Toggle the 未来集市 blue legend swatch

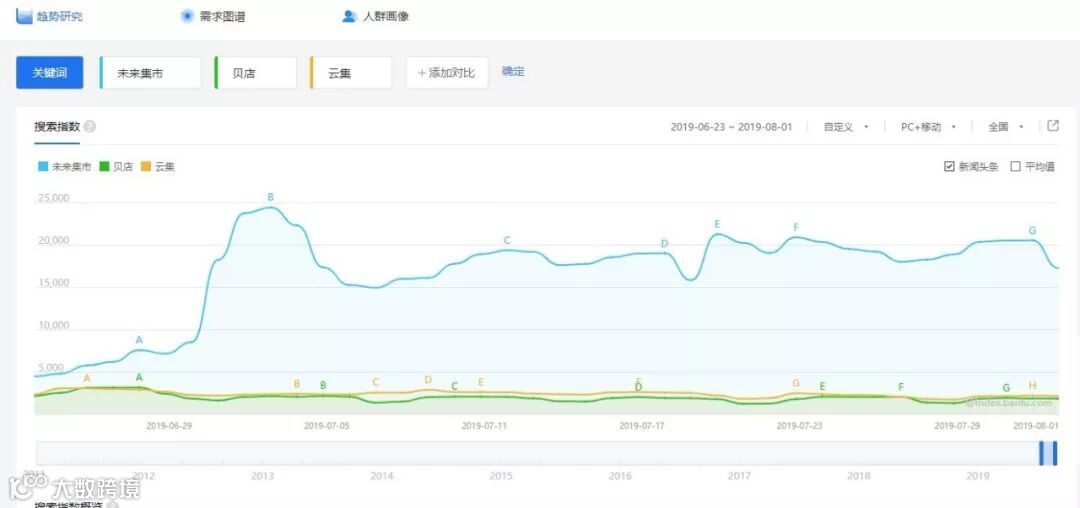43,167
